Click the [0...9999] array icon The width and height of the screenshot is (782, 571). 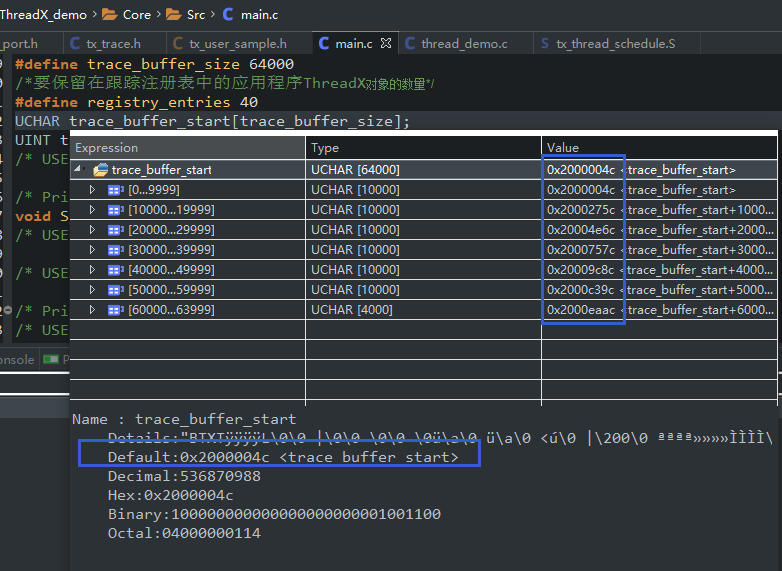(116, 190)
